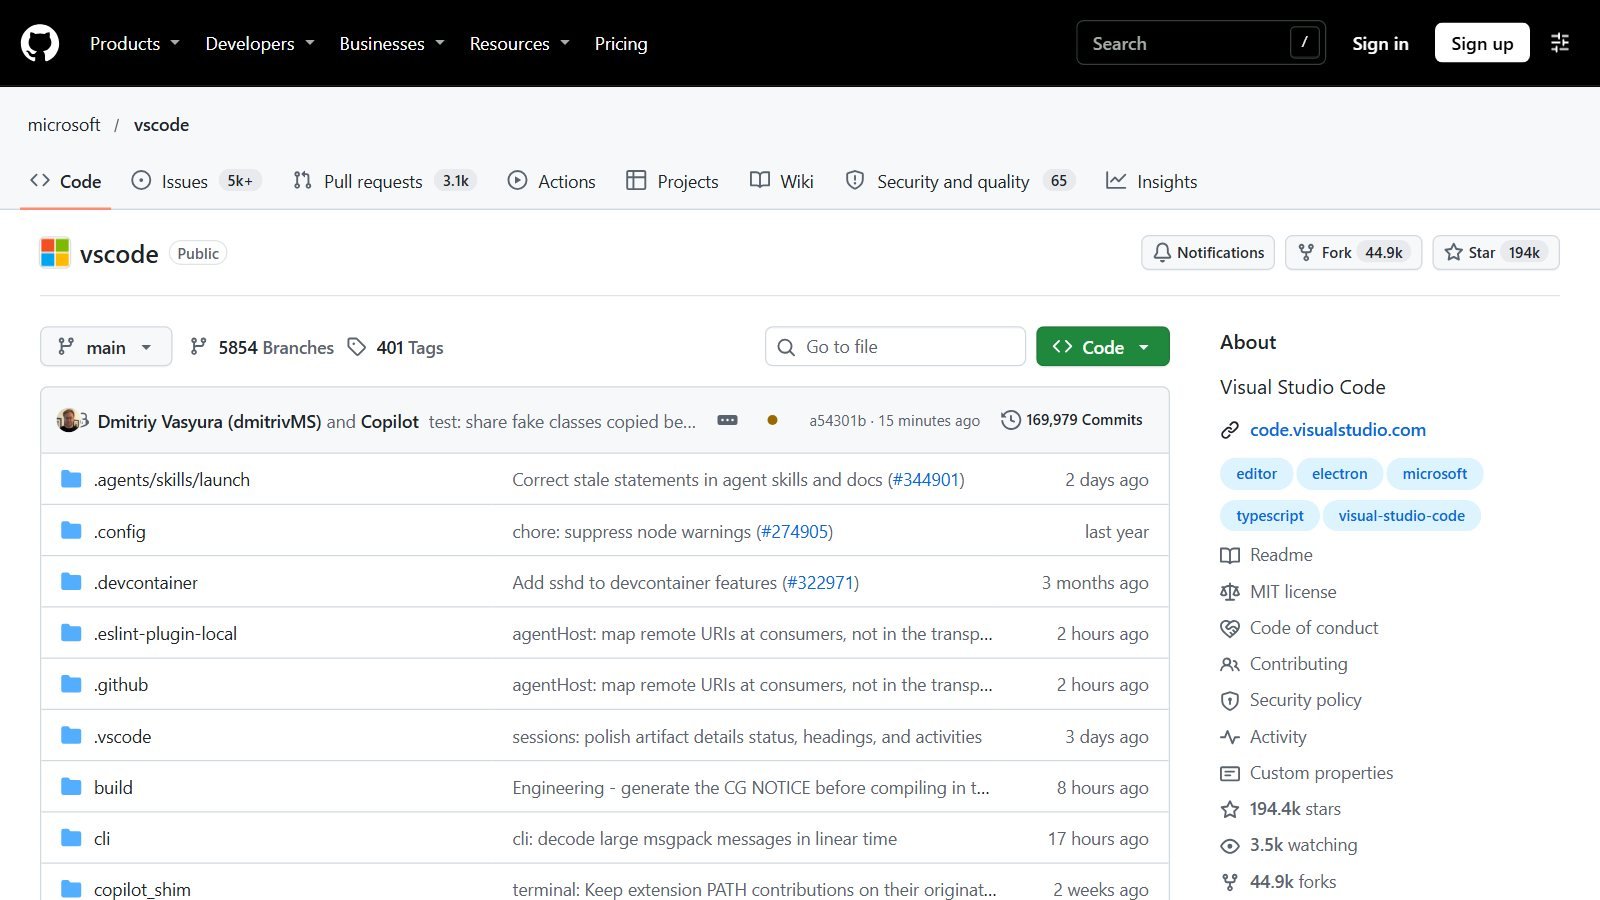Image resolution: width=1600 pixels, height=900 pixels.
Task: Click the Activity pulse icon
Action: pyautogui.click(x=1230, y=737)
